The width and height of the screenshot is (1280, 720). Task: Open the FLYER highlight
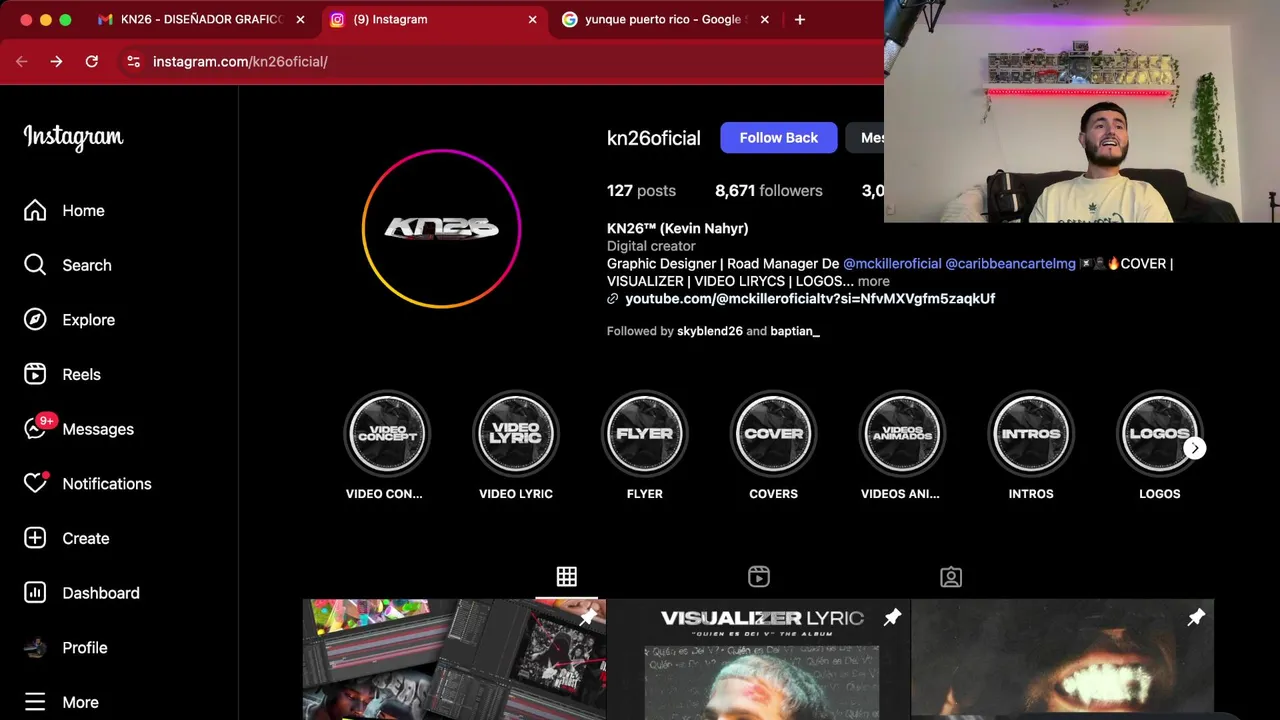[x=645, y=434]
